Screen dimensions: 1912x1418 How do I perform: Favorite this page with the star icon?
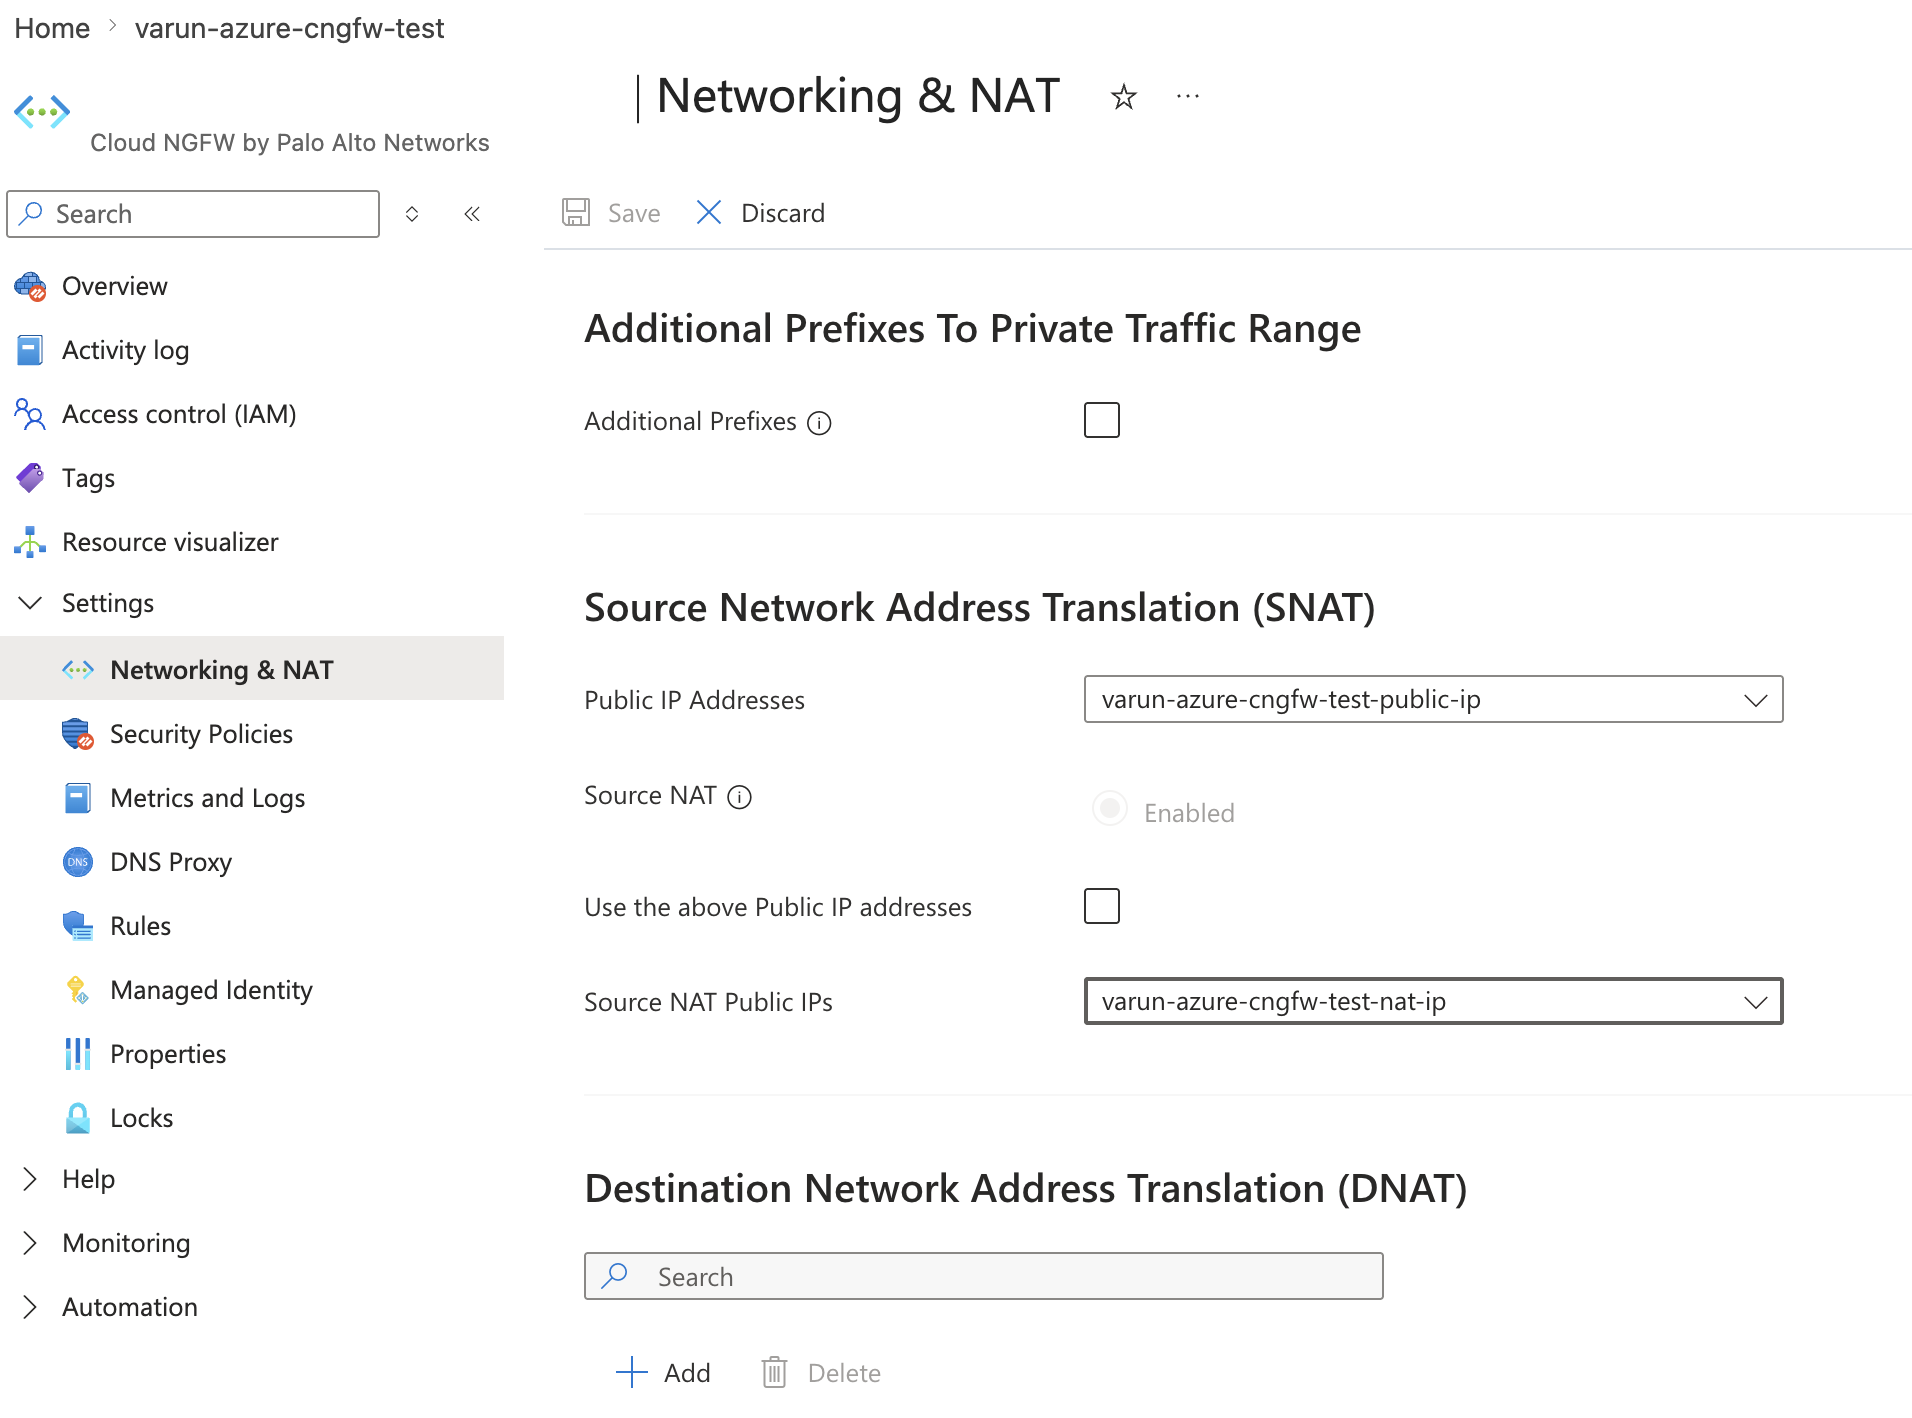click(1123, 97)
